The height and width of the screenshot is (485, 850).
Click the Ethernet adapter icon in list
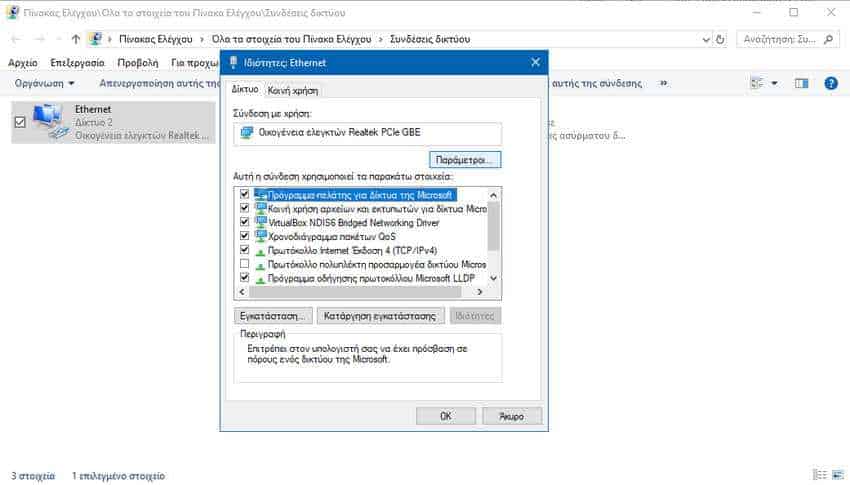50,122
